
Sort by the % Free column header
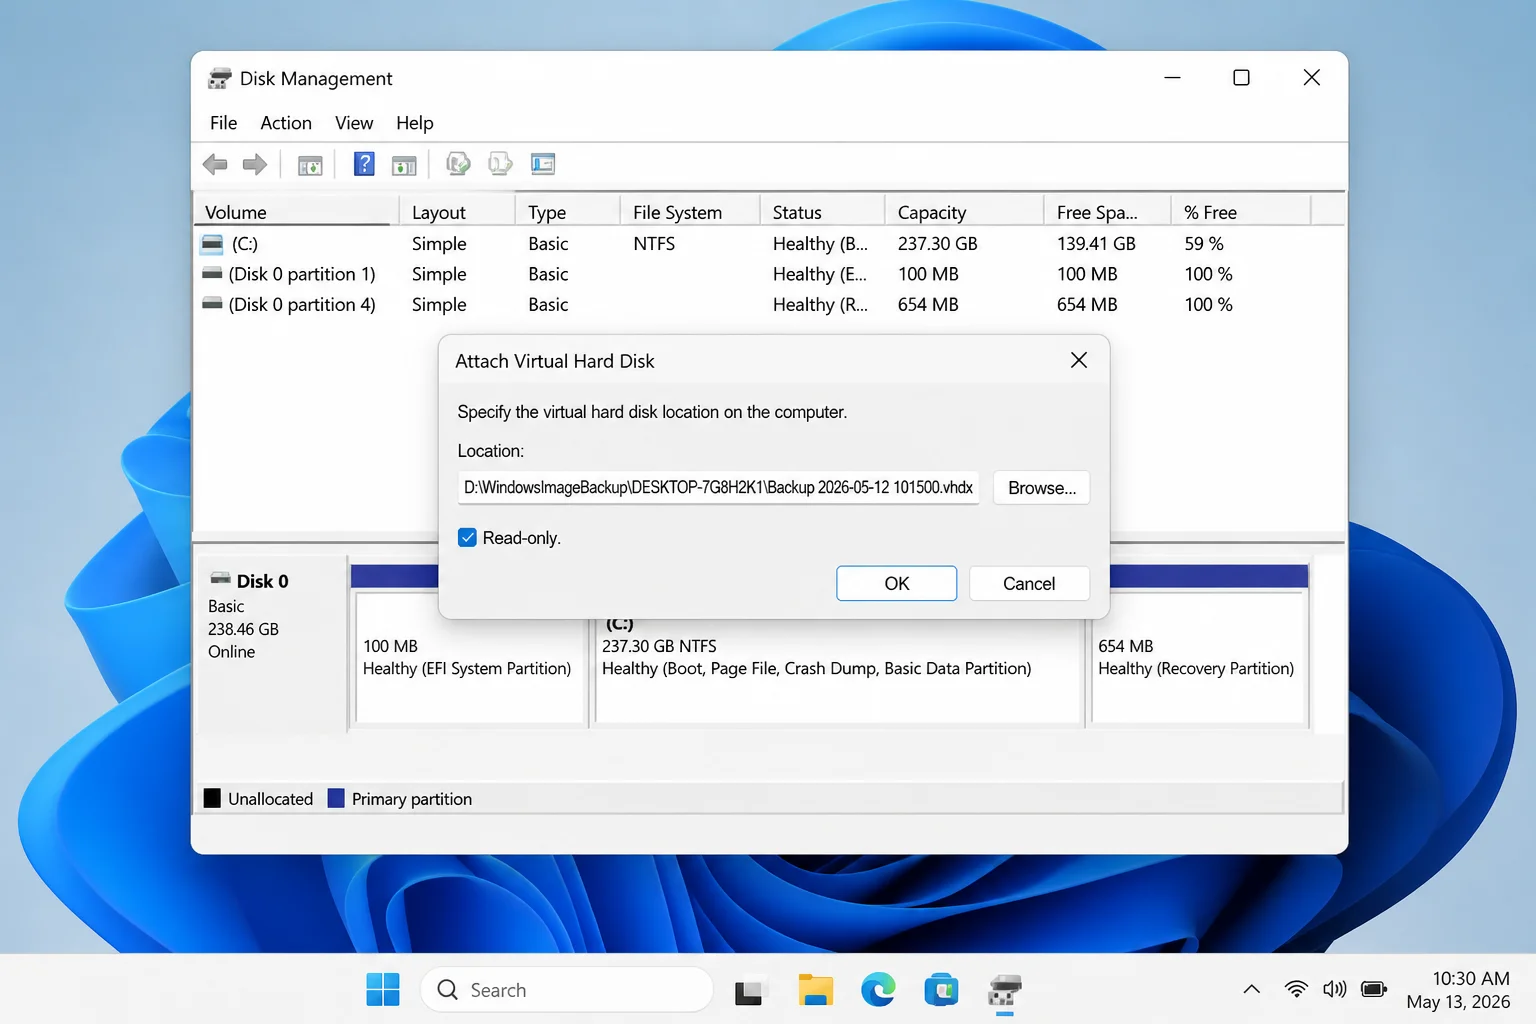point(1241,212)
